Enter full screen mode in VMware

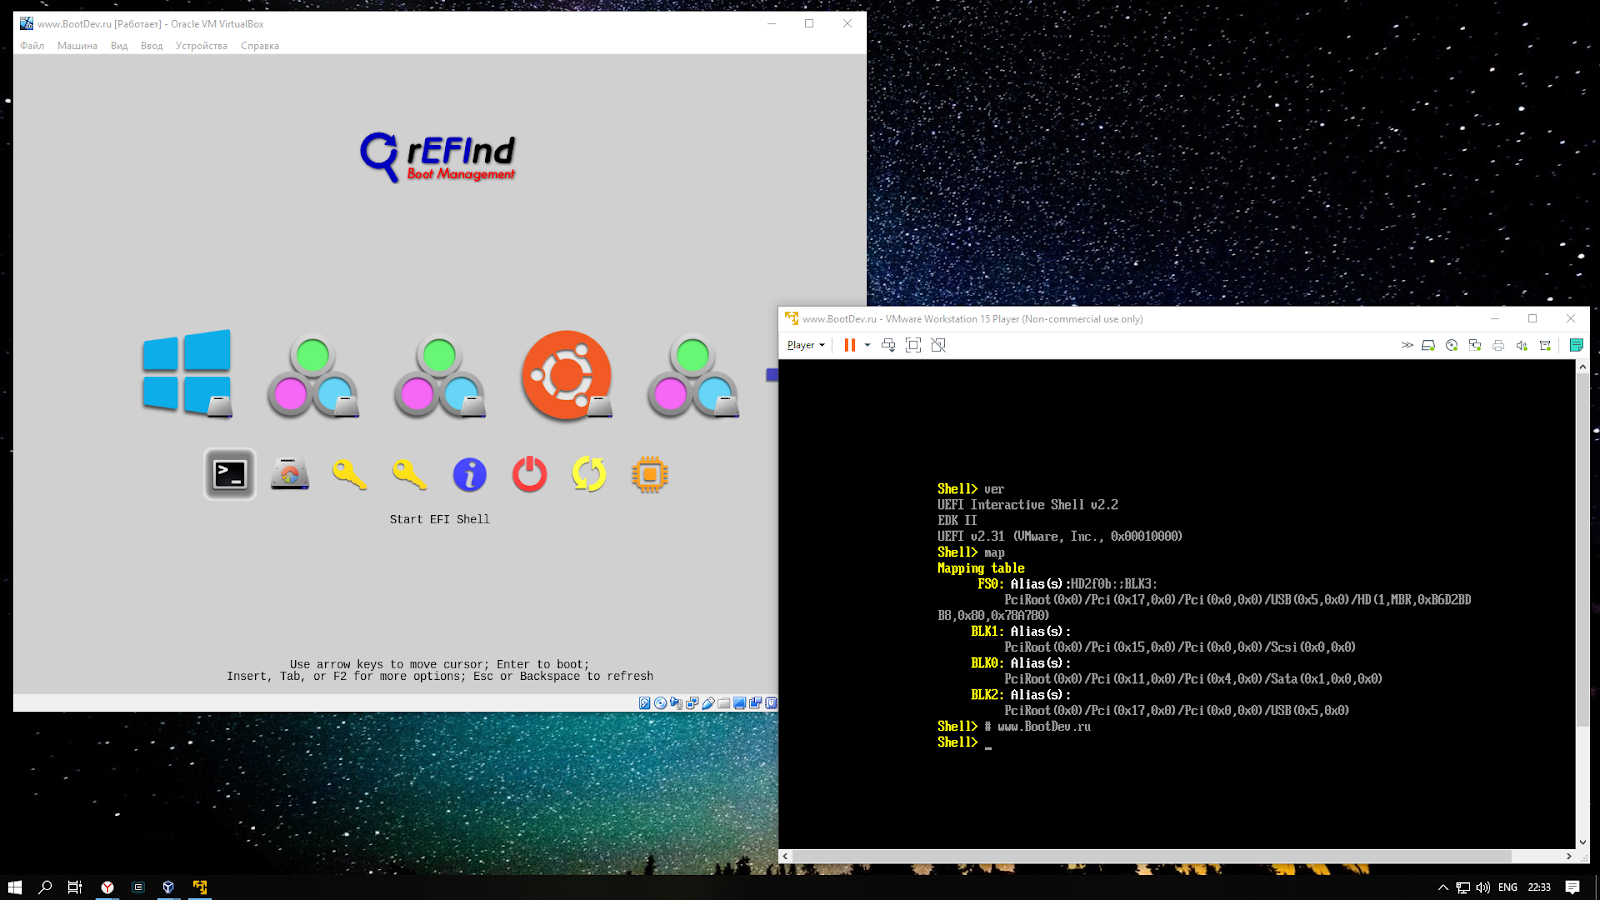click(913, 345)
